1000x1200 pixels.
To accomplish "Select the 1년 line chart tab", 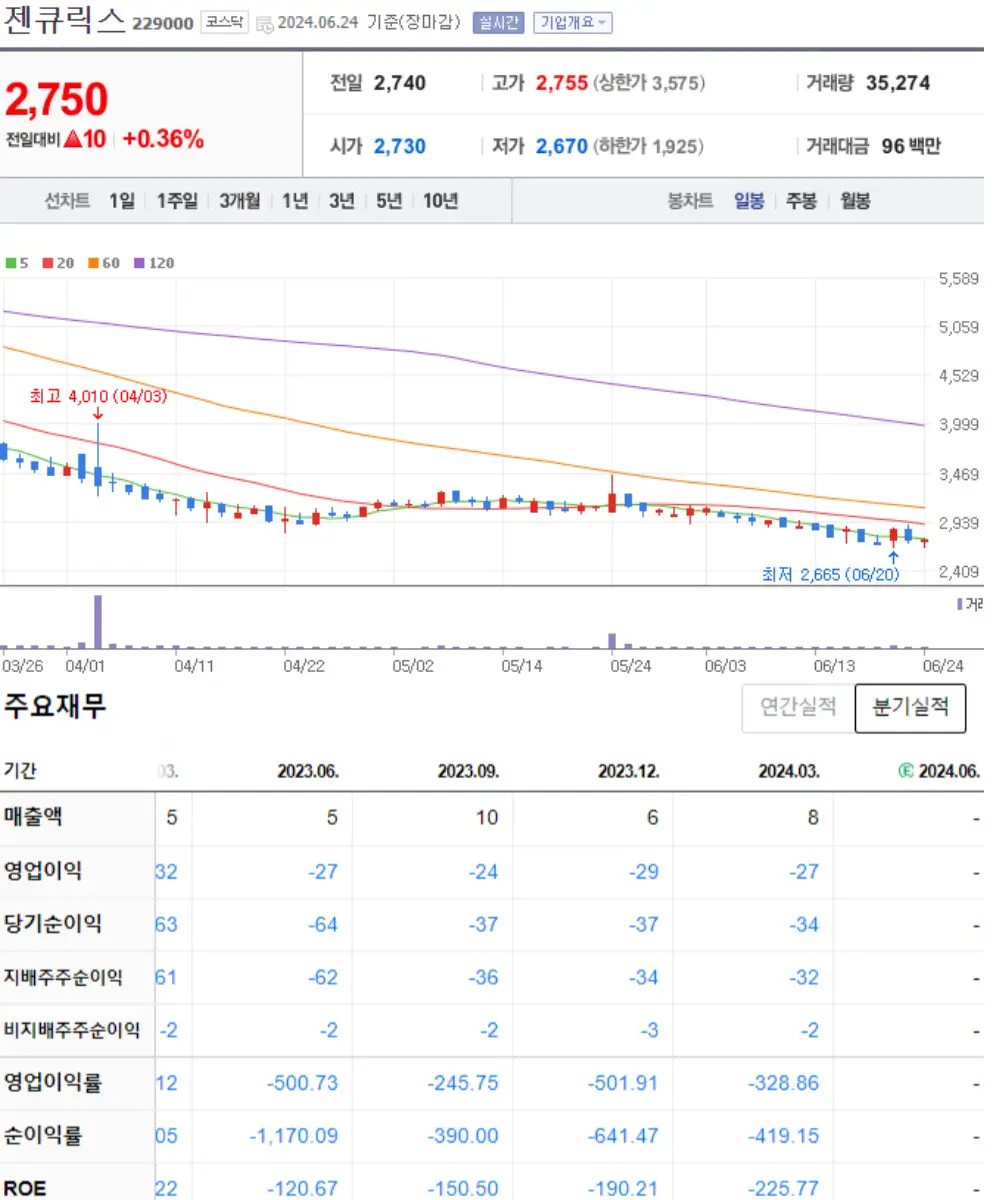I will pyautogui.click(x=295, y=201).
